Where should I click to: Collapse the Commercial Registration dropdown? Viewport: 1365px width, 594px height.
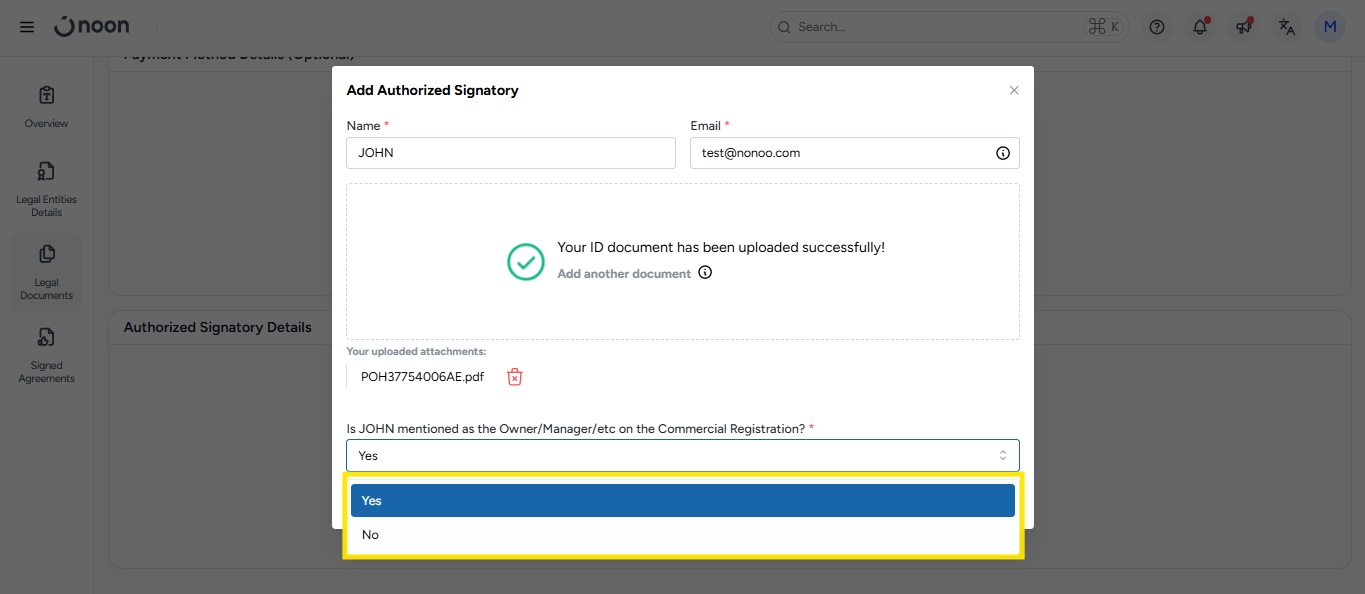click(x=682, y=455)
